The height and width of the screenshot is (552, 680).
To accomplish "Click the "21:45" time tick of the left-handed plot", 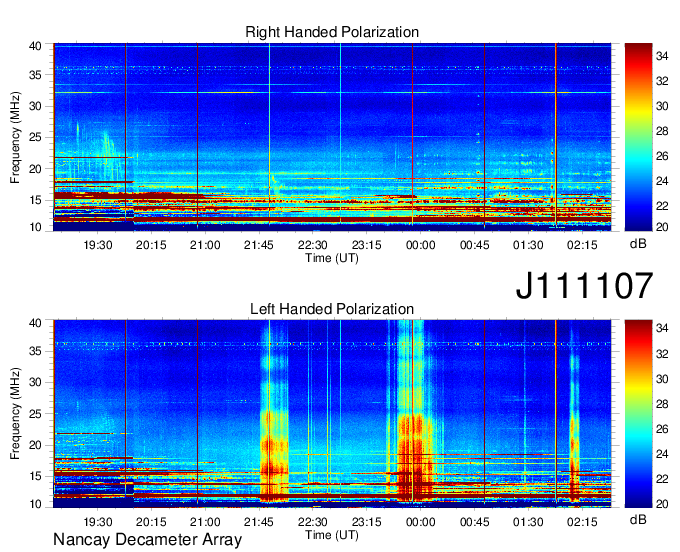I will (259, 522).
